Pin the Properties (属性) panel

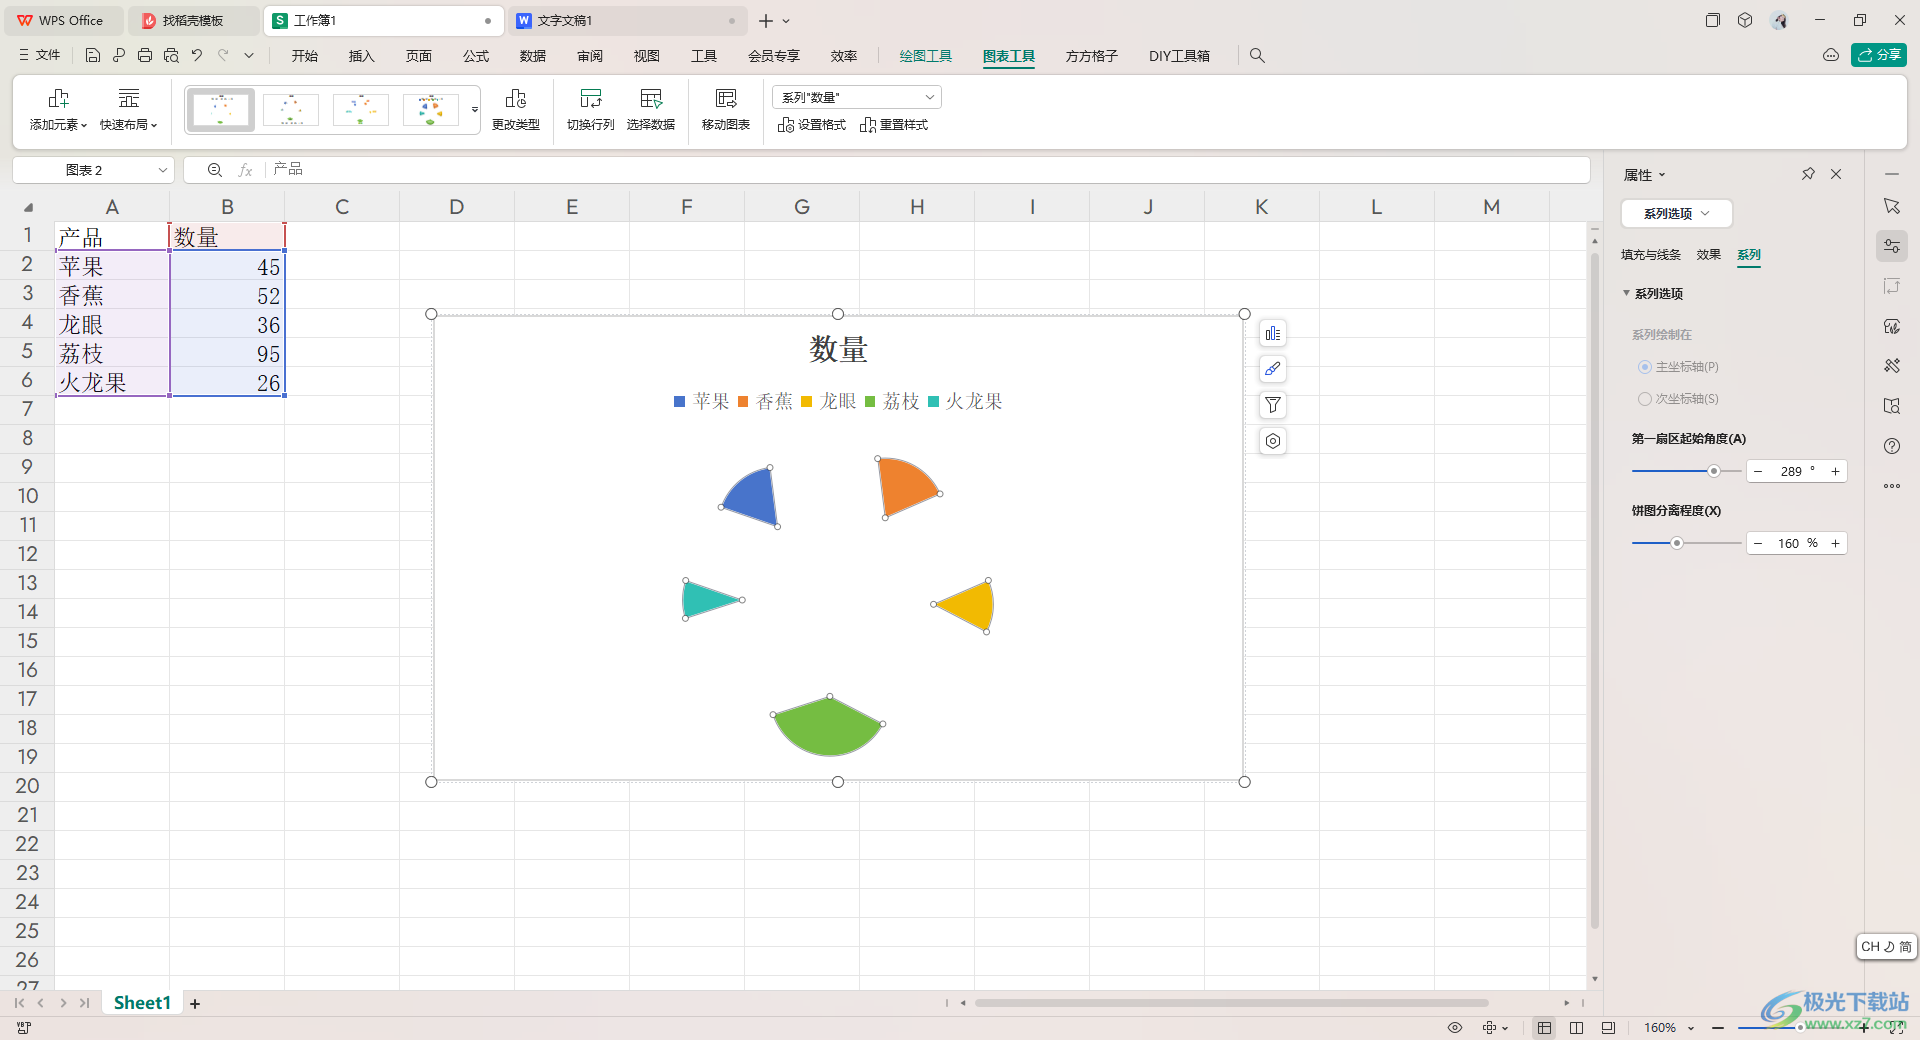coord(1808,174)
